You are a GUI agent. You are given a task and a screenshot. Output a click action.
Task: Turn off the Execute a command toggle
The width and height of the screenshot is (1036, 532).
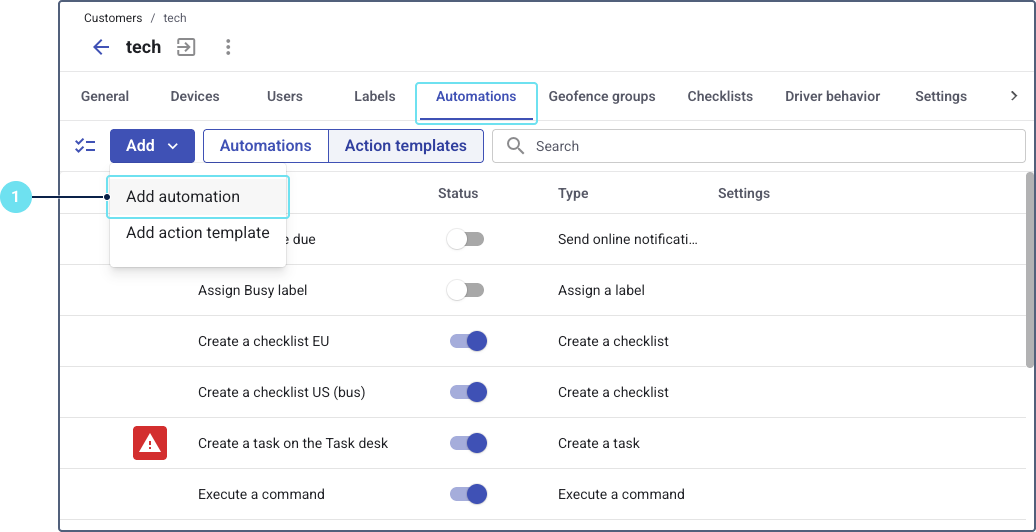(x=467, y=494)
